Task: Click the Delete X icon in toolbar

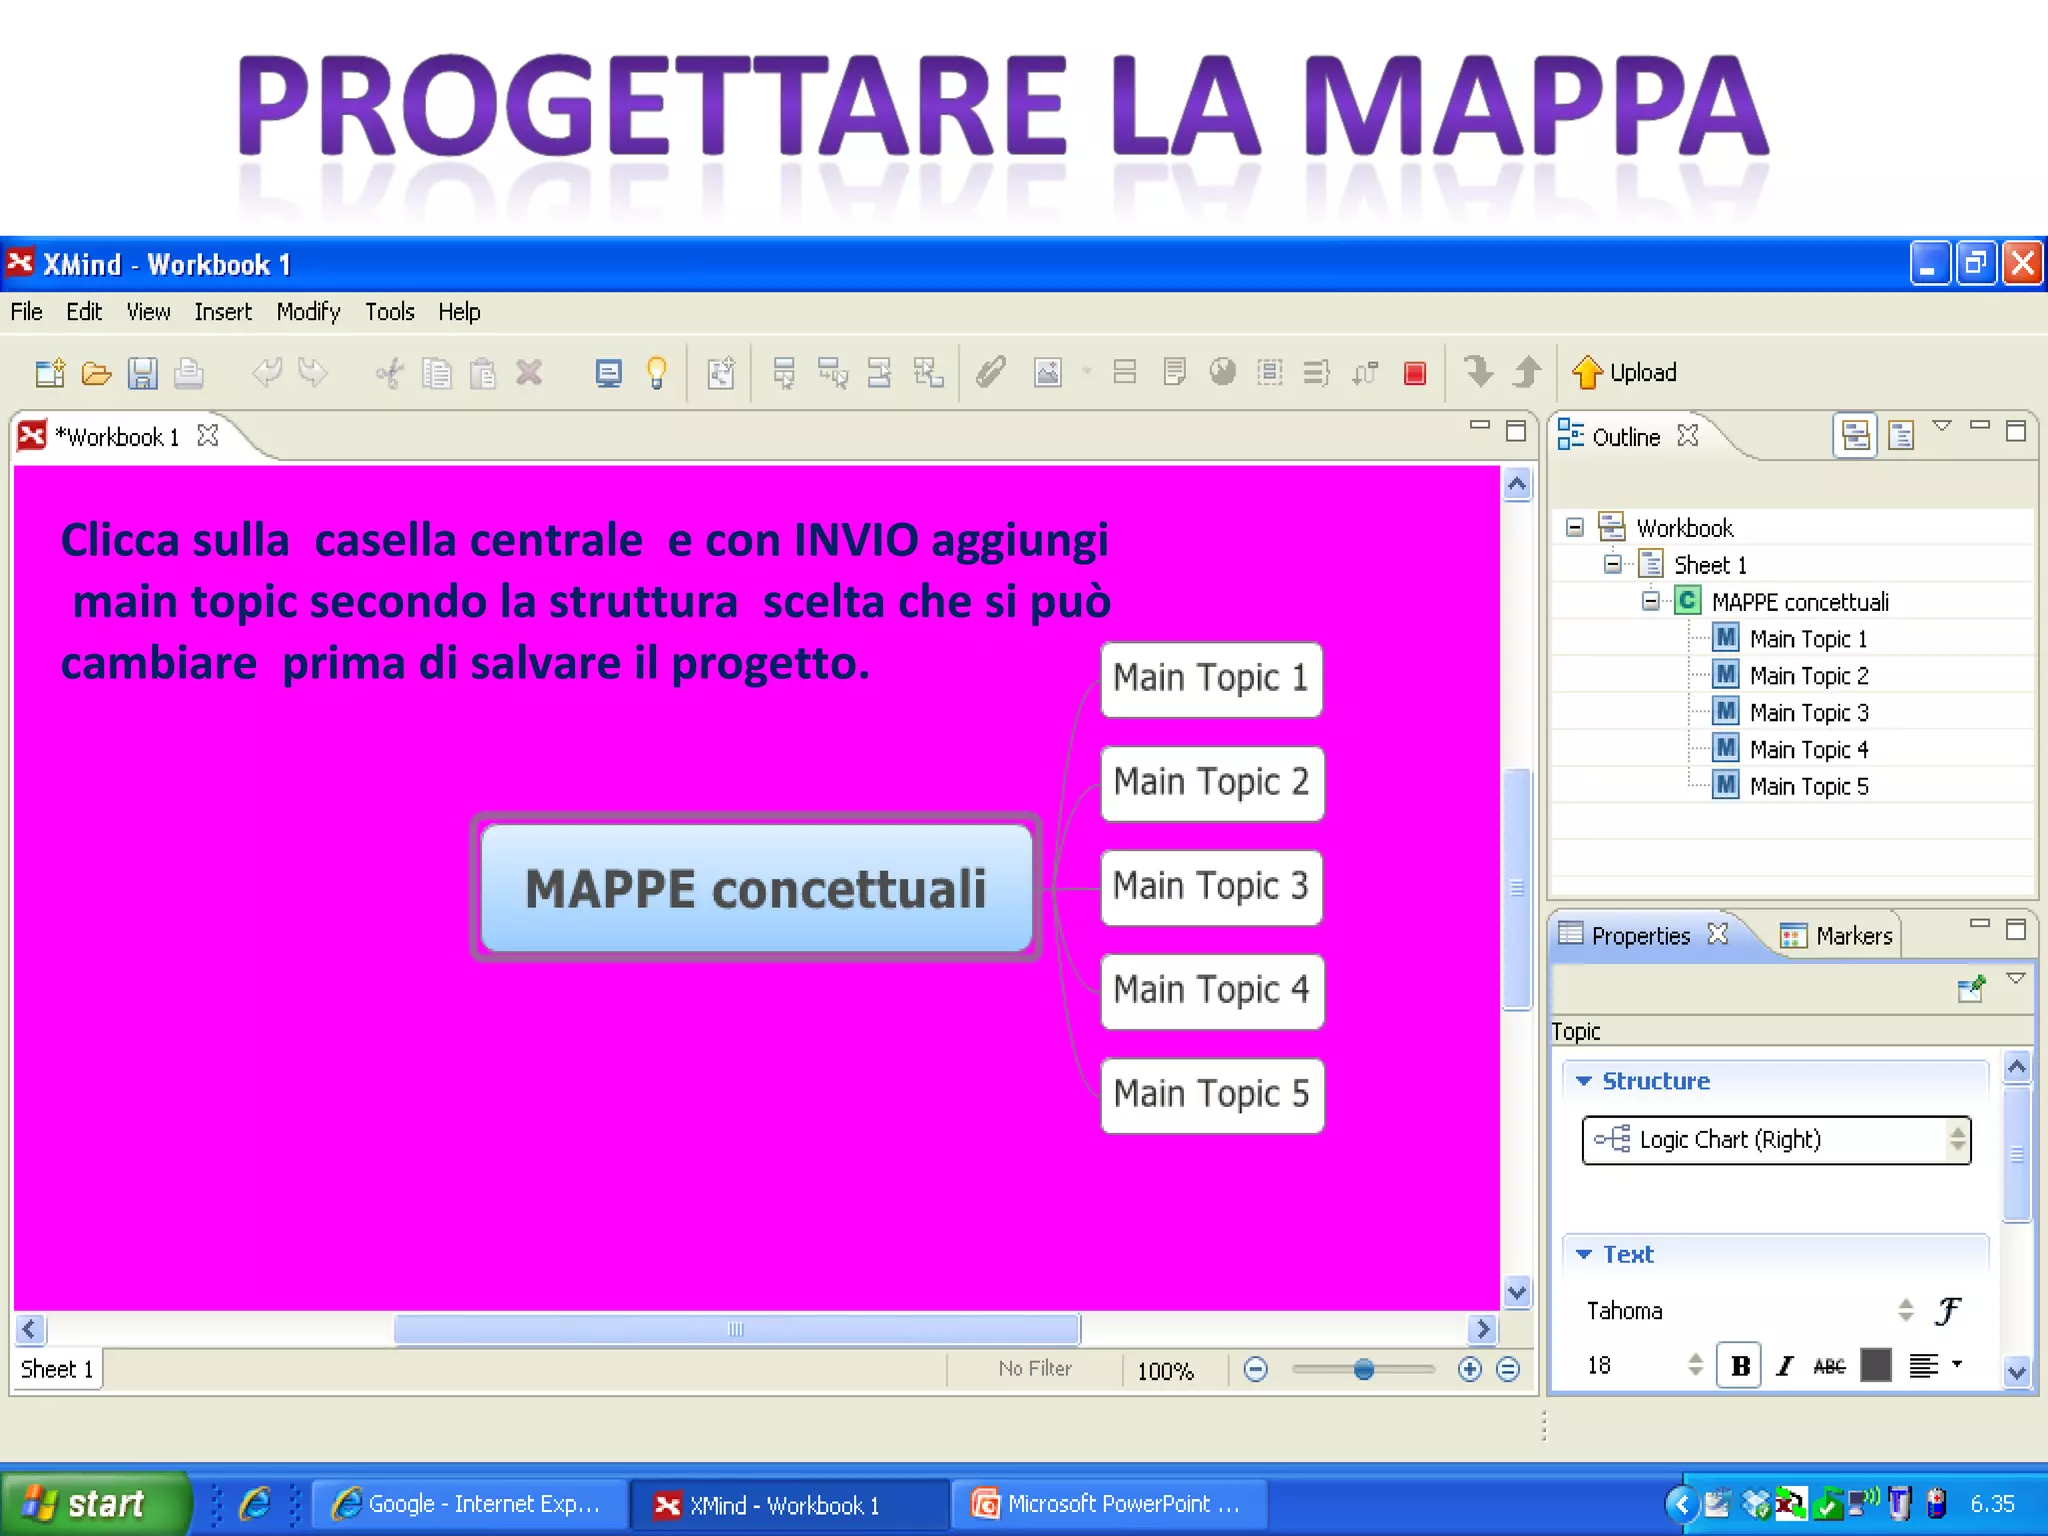Action: pyautogui.click(x=529, y=374)
